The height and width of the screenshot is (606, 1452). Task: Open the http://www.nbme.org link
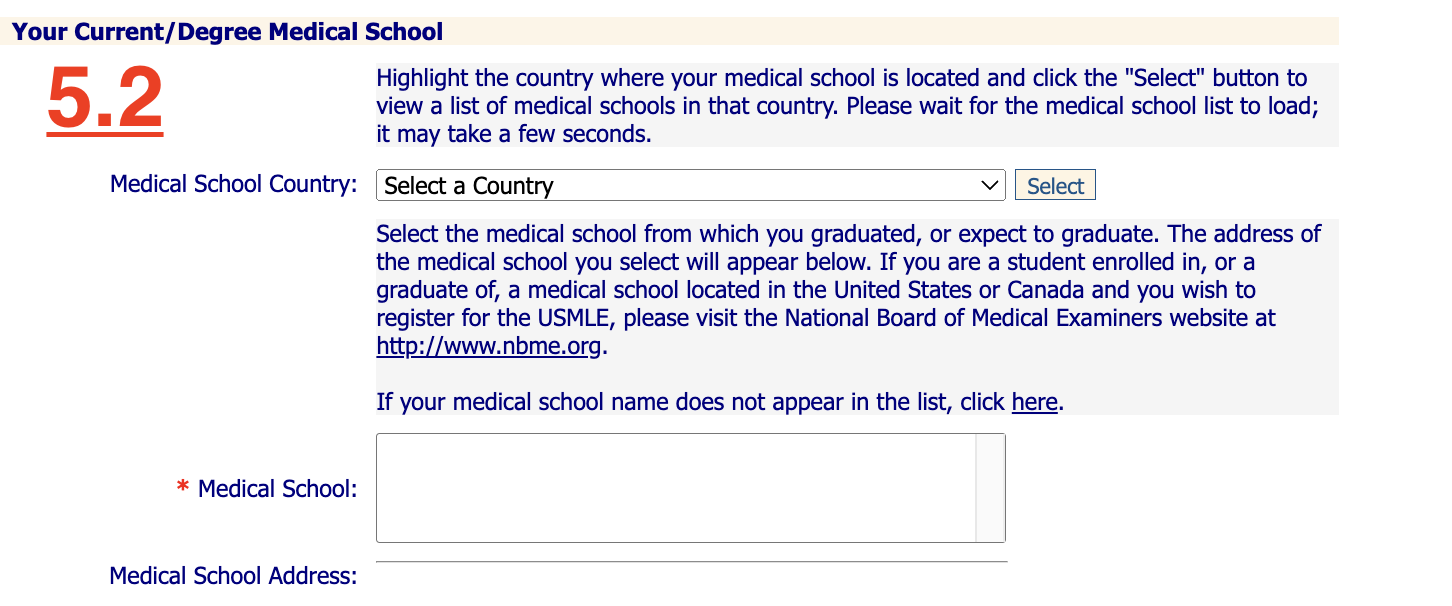coord(489,347)
